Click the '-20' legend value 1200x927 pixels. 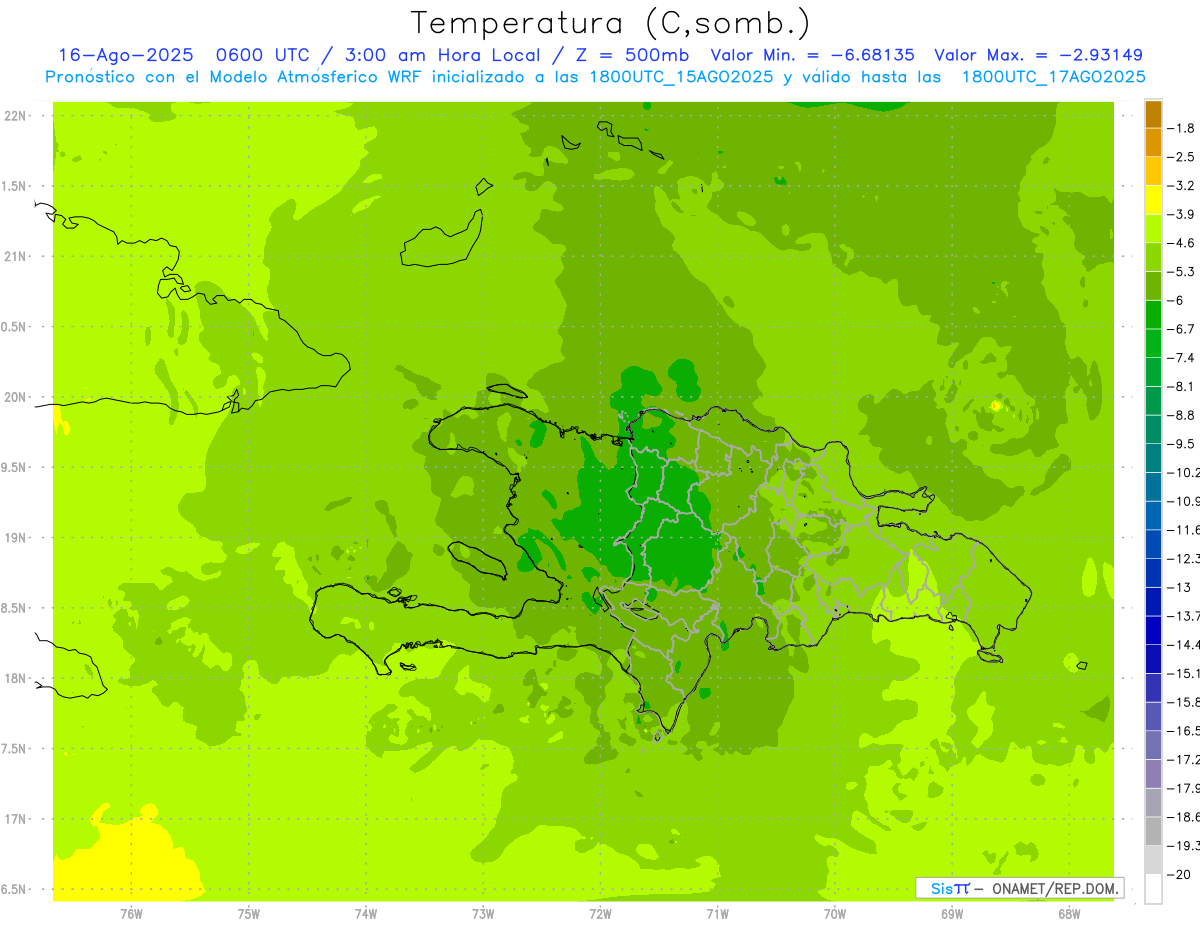coord(1180,874)
